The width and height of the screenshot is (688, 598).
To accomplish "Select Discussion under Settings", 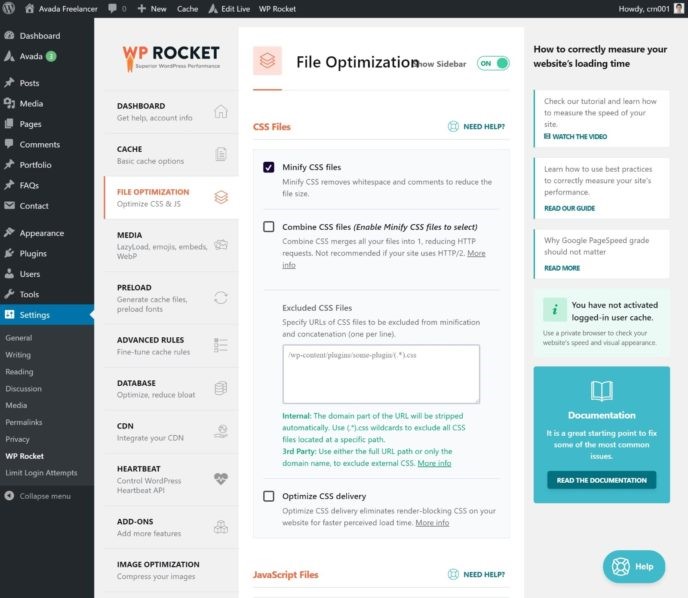I will 24,388.
